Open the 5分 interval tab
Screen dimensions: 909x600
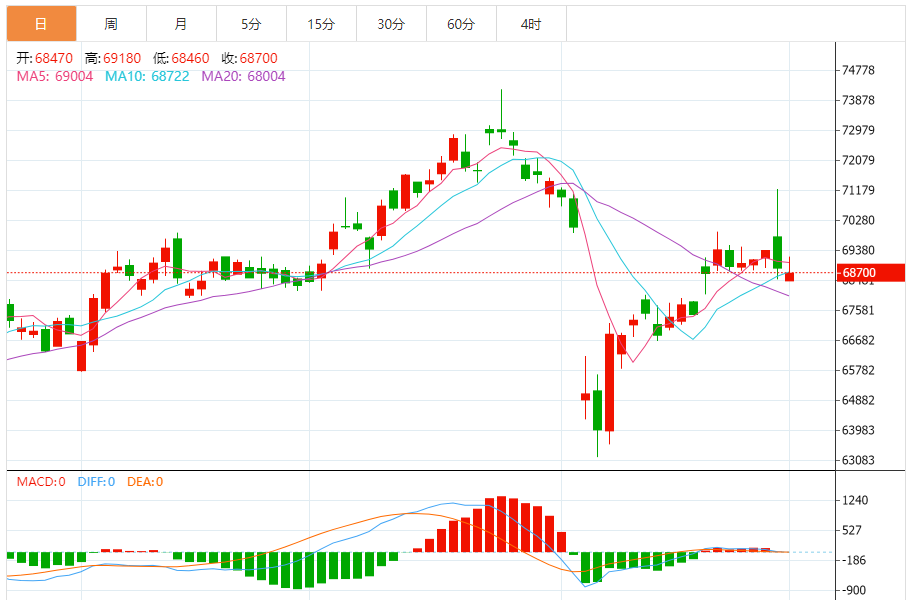click(251, 24)
